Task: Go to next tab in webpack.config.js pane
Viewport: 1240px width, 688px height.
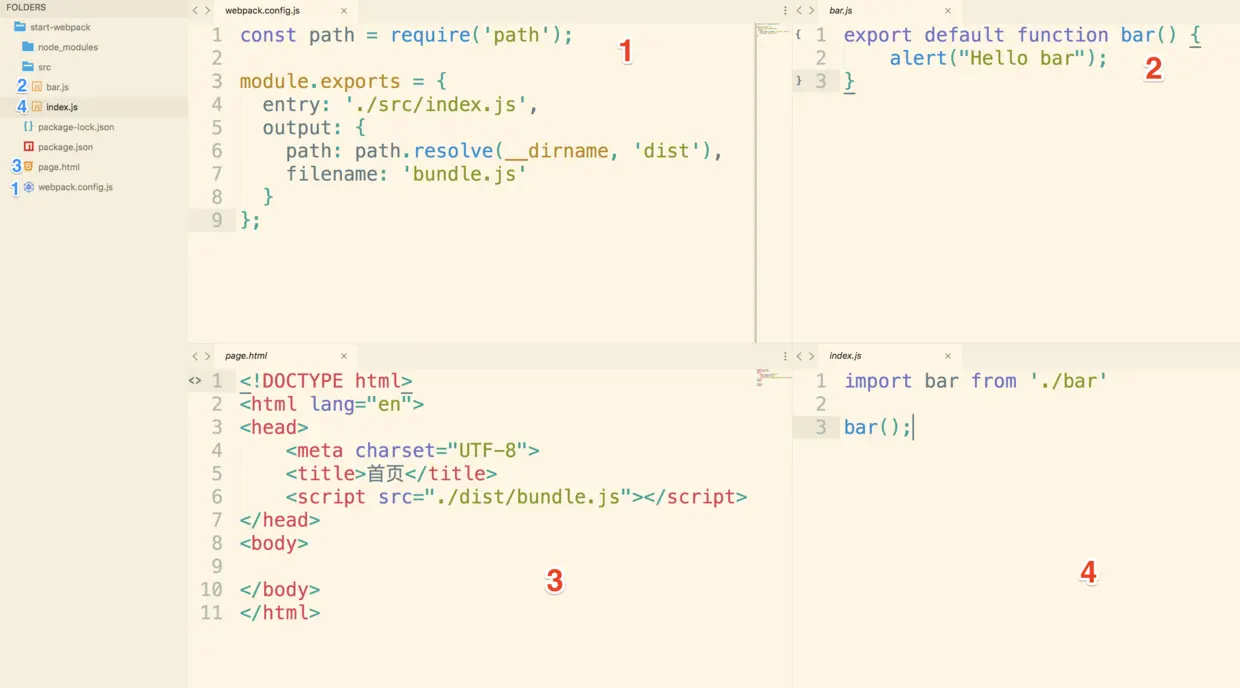Action: click(207, 10)
